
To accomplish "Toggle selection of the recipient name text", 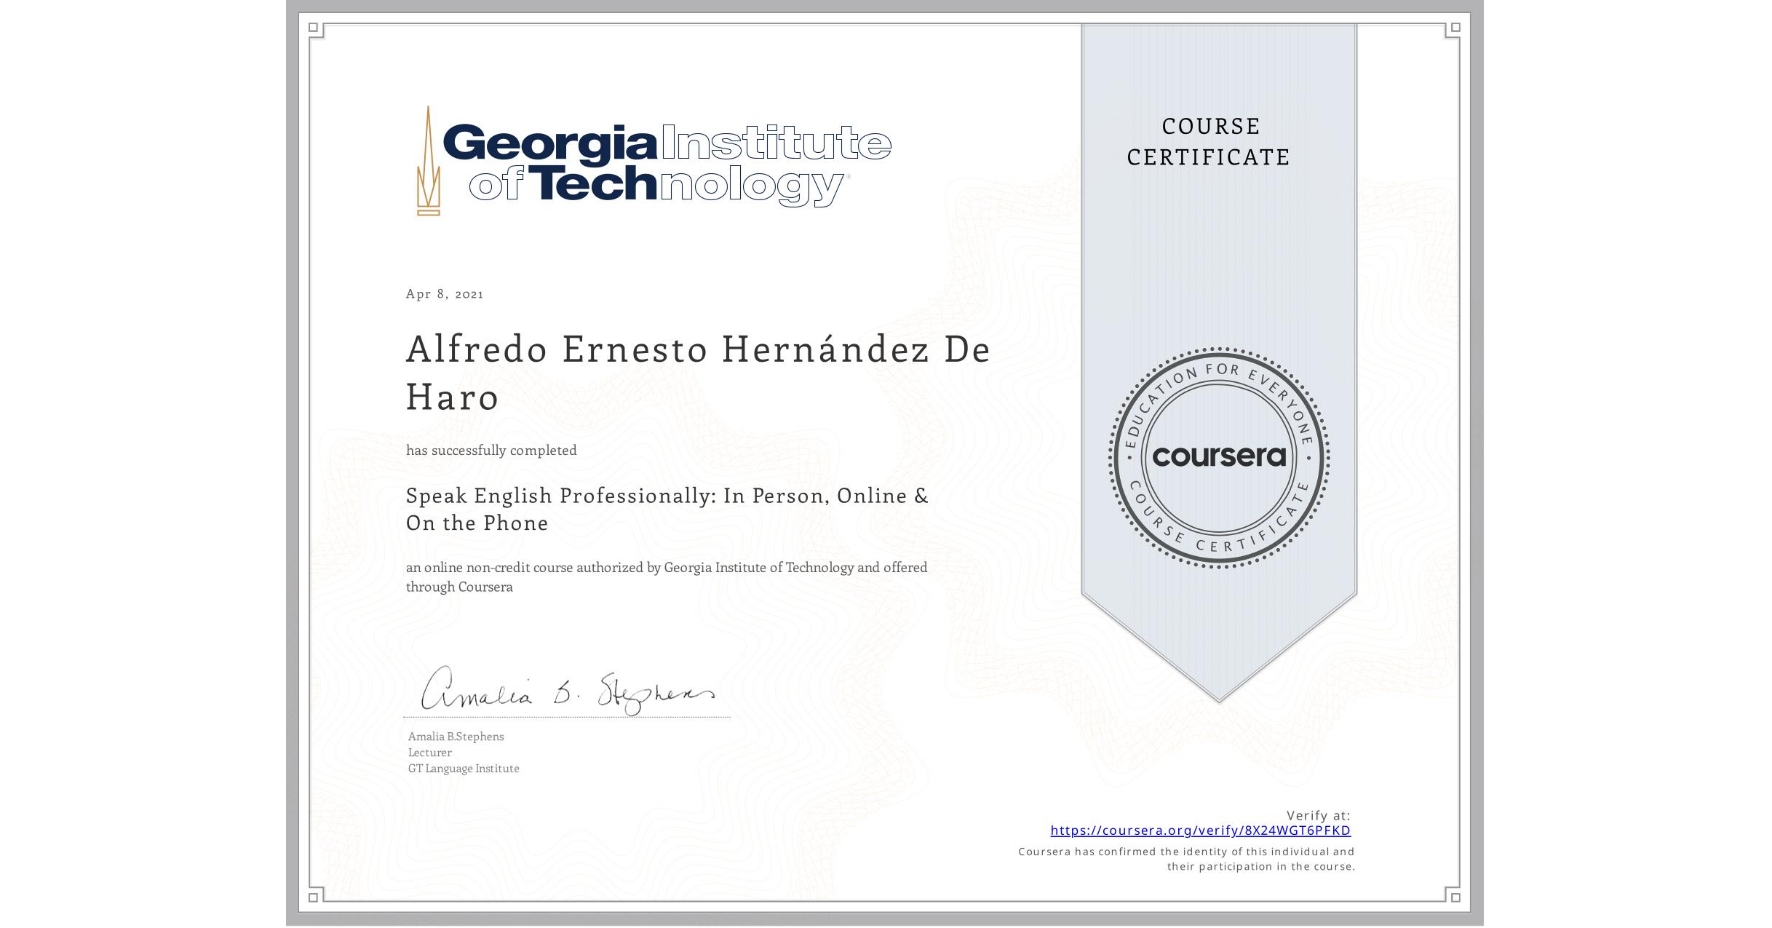I will click(697, 373).
